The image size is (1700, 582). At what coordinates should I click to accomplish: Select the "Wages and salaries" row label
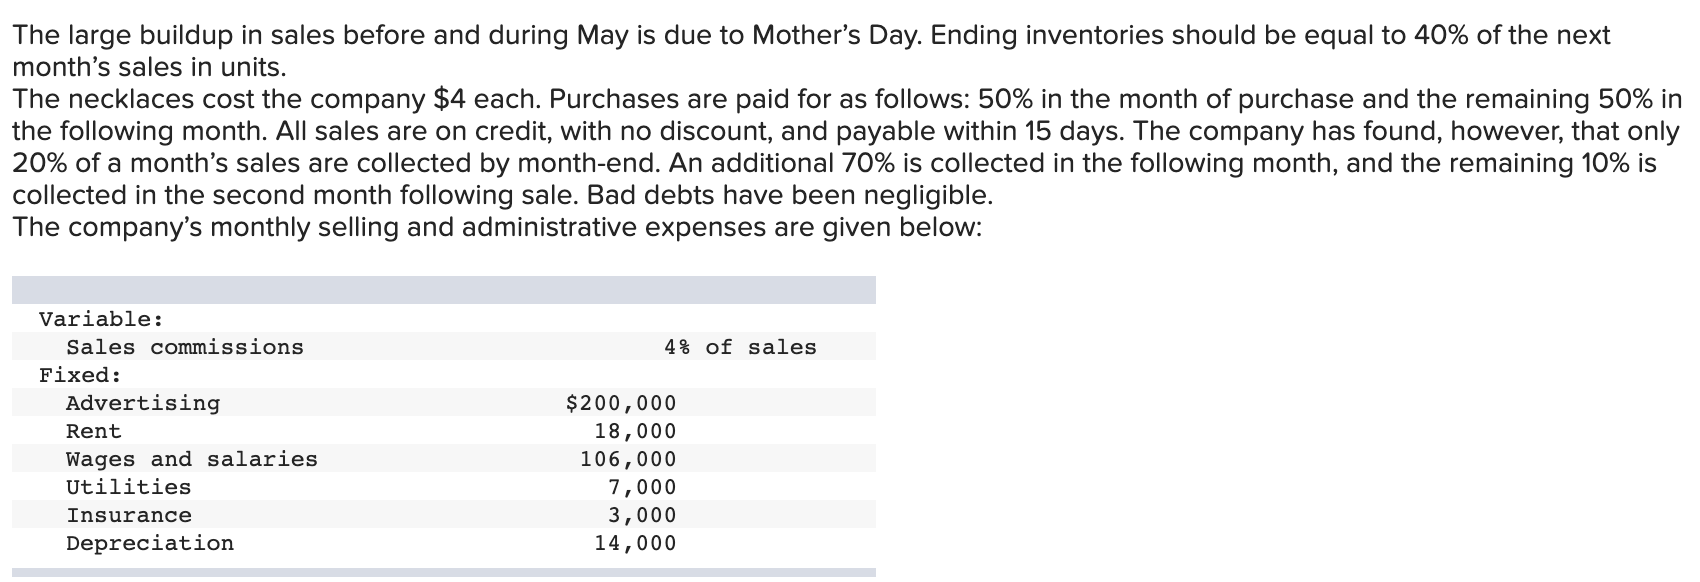pos(192,460)
